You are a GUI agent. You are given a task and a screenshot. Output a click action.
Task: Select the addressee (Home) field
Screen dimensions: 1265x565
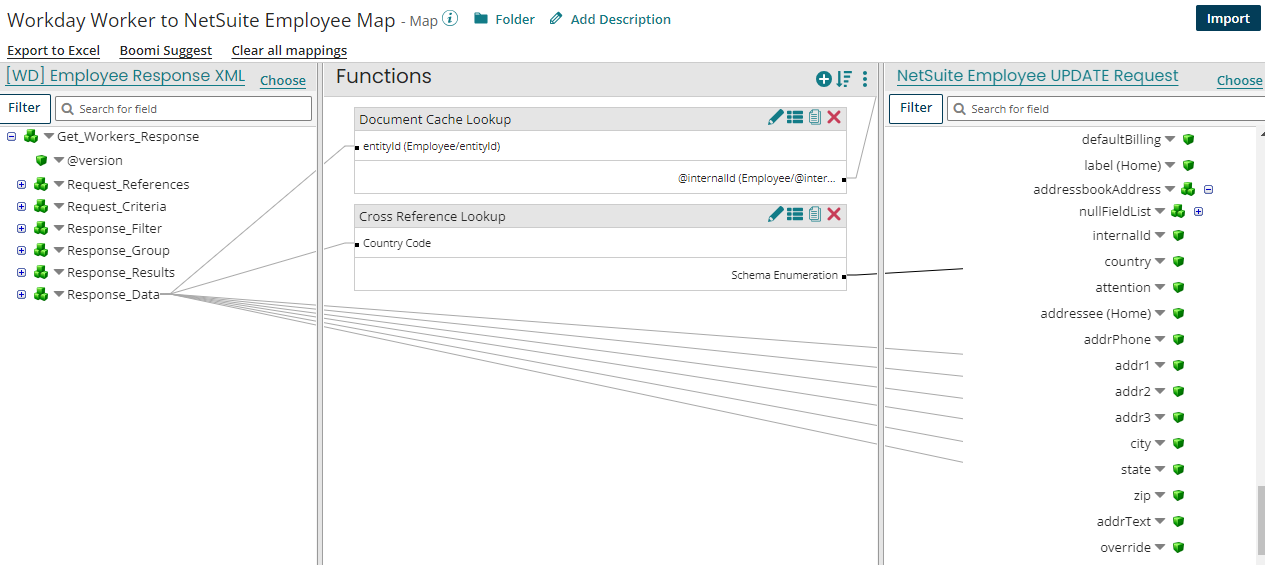(1095, 313)
